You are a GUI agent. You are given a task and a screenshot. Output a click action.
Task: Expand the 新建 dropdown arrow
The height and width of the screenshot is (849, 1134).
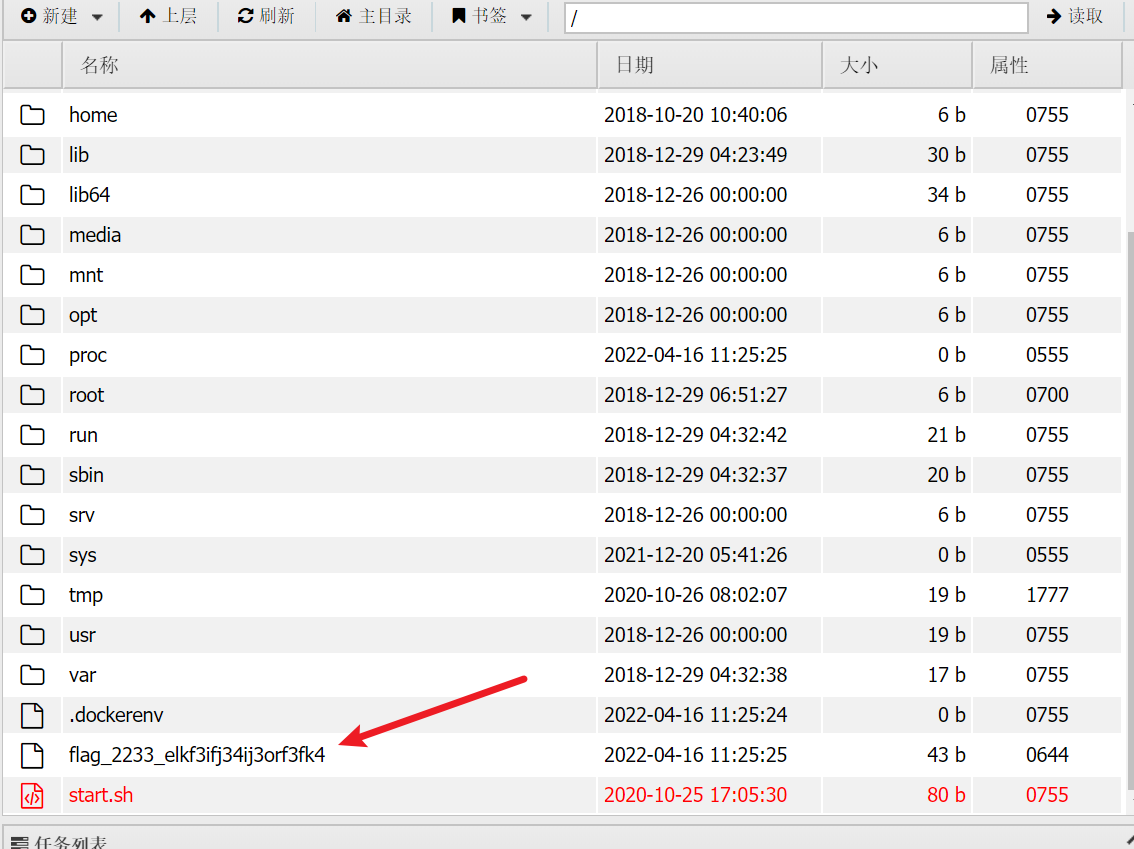click(x=96, y=16)
